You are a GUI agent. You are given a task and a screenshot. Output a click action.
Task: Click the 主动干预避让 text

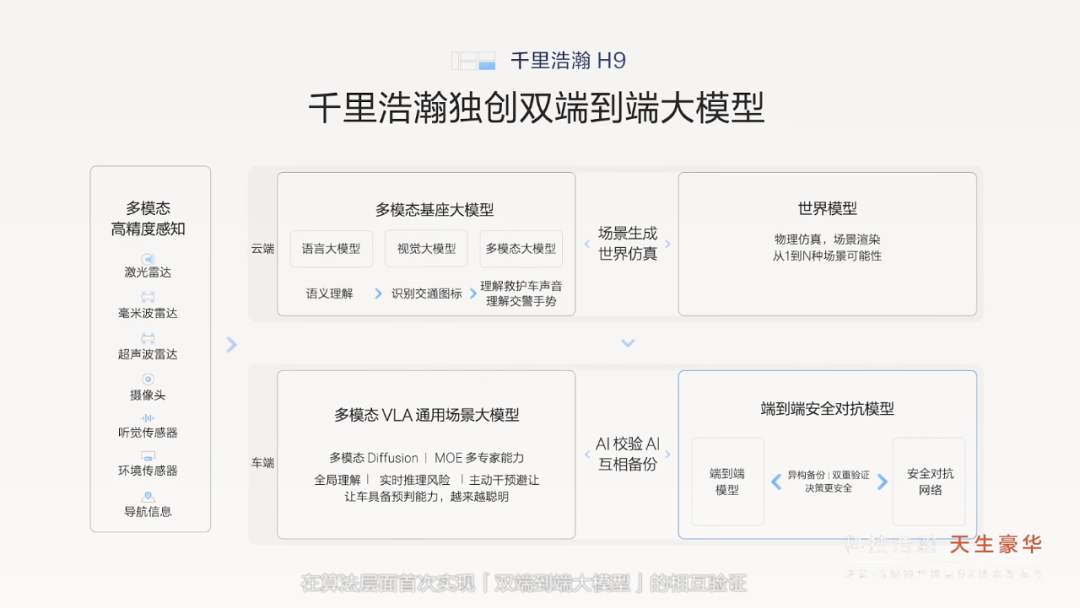point(504,480)
